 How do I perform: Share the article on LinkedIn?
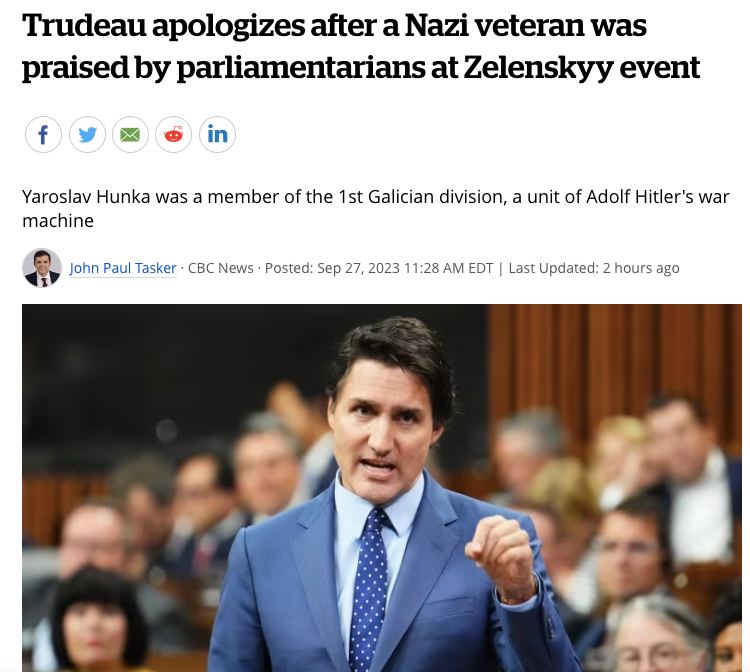(x=217, y=134)
